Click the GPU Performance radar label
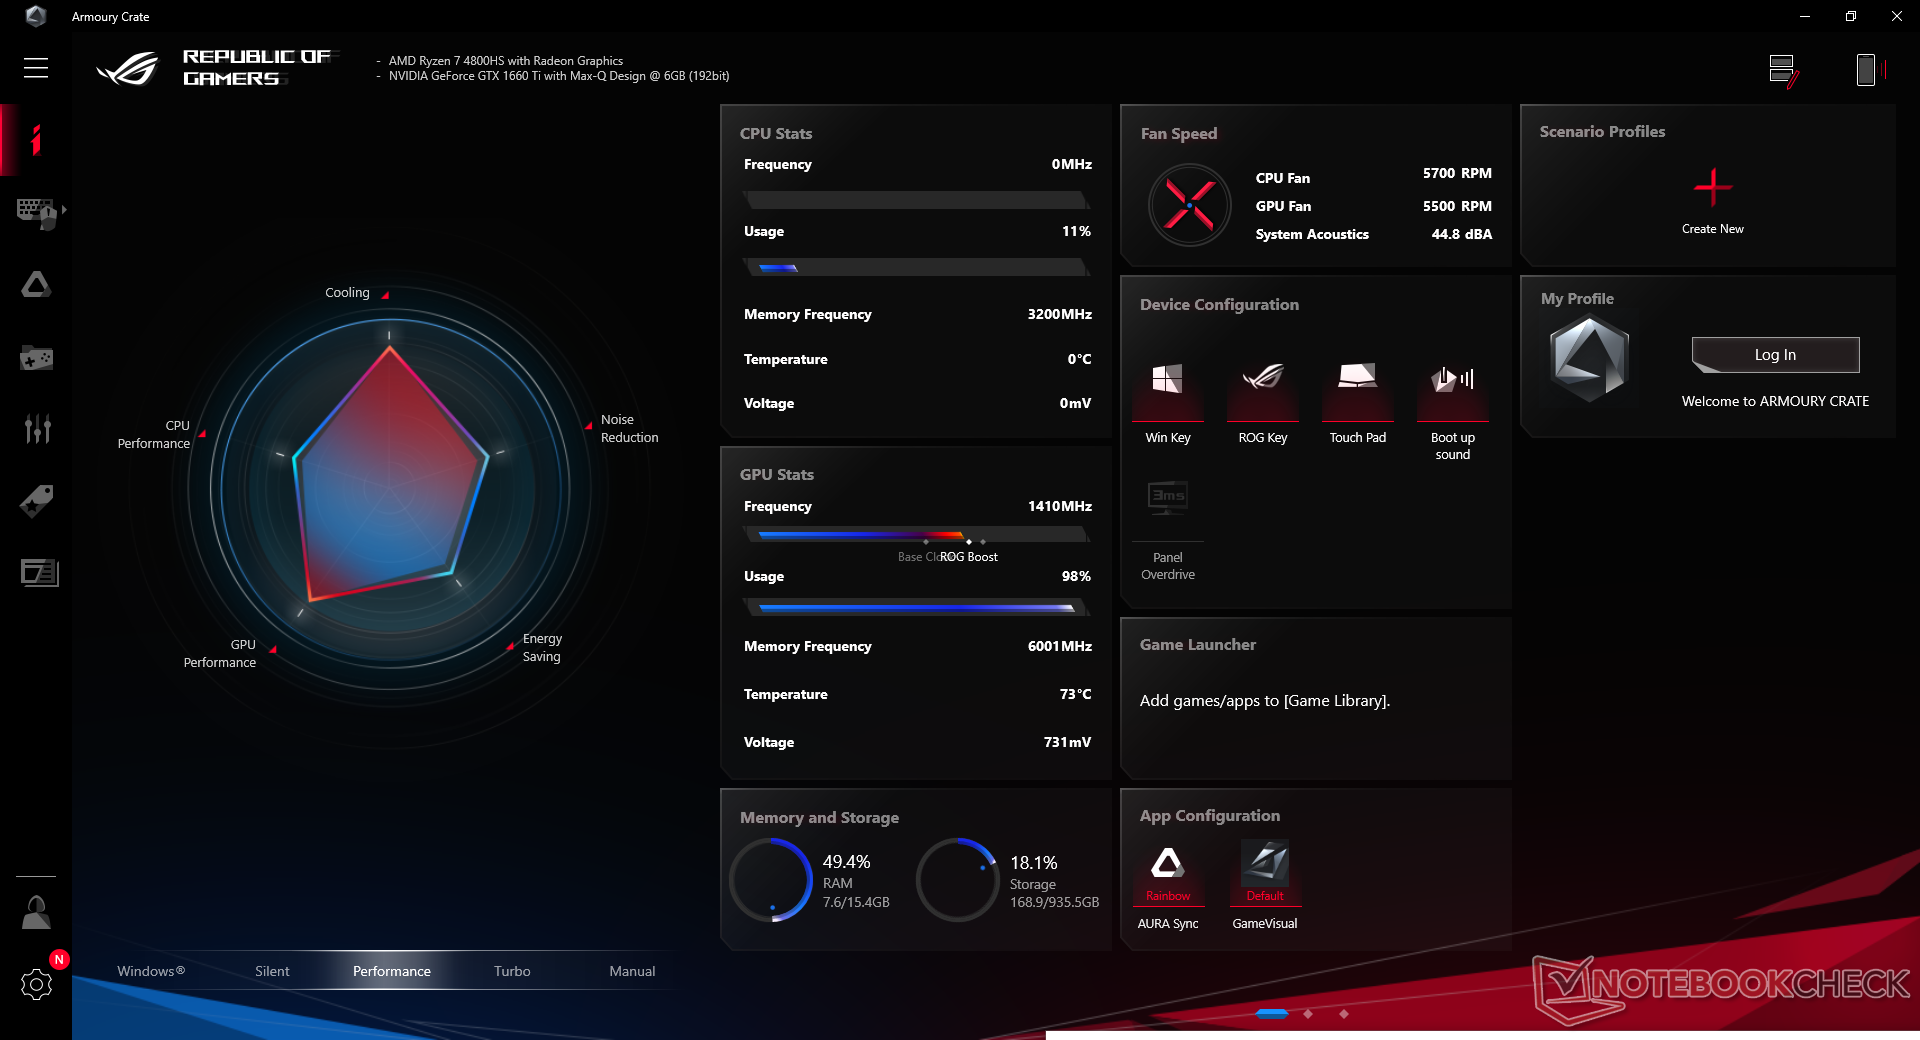1920x1040 pixels. pyautogui.click(x=220, y=654)
